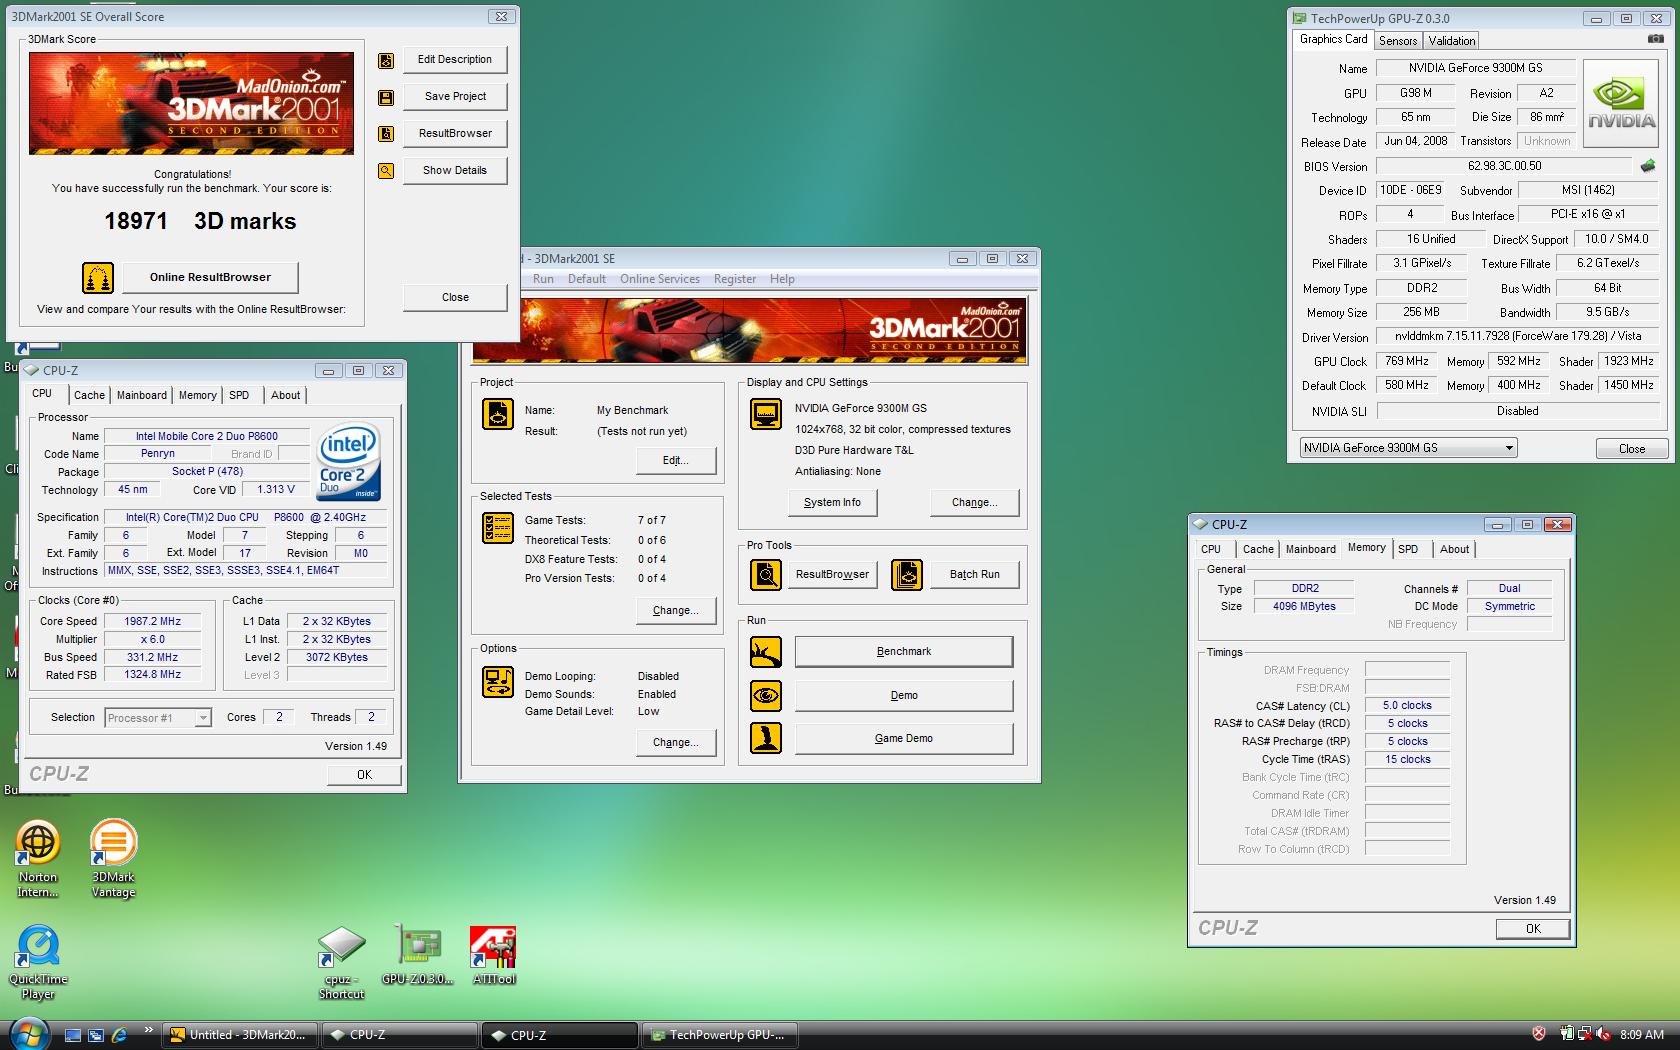
Task: Open the graphics card selection dropdown in GPU-Z
Action: tap(1408, 448)
